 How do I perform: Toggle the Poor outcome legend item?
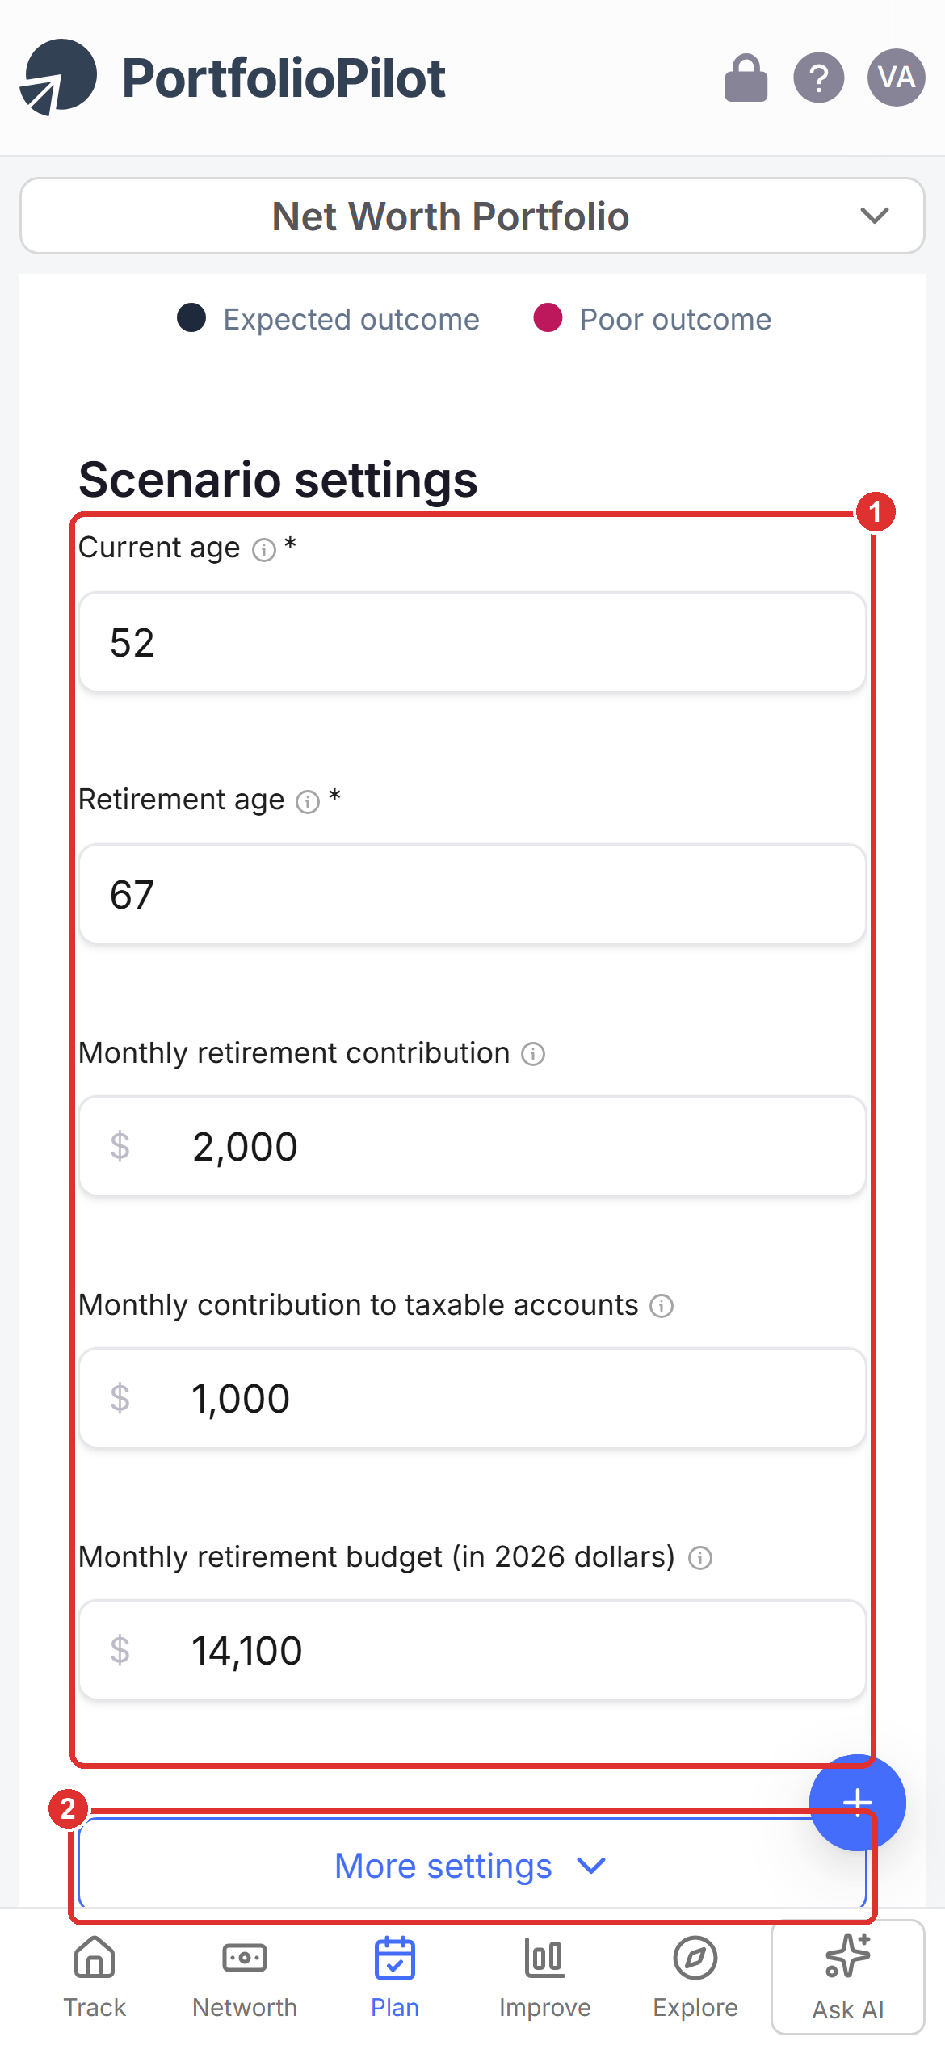point(653,319)
